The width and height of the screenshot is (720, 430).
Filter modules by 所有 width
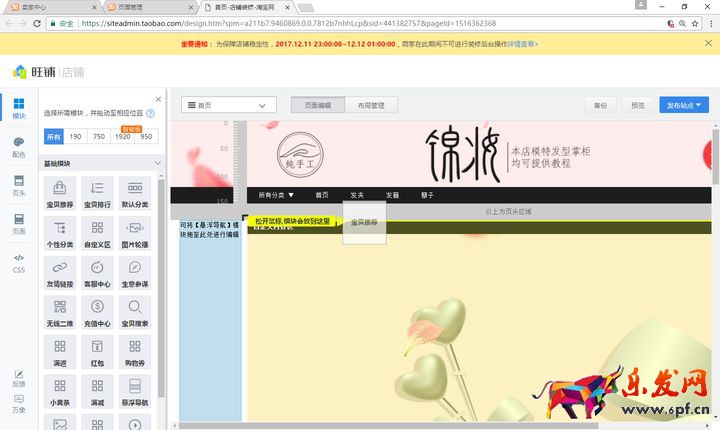click(x=54, y=136)
